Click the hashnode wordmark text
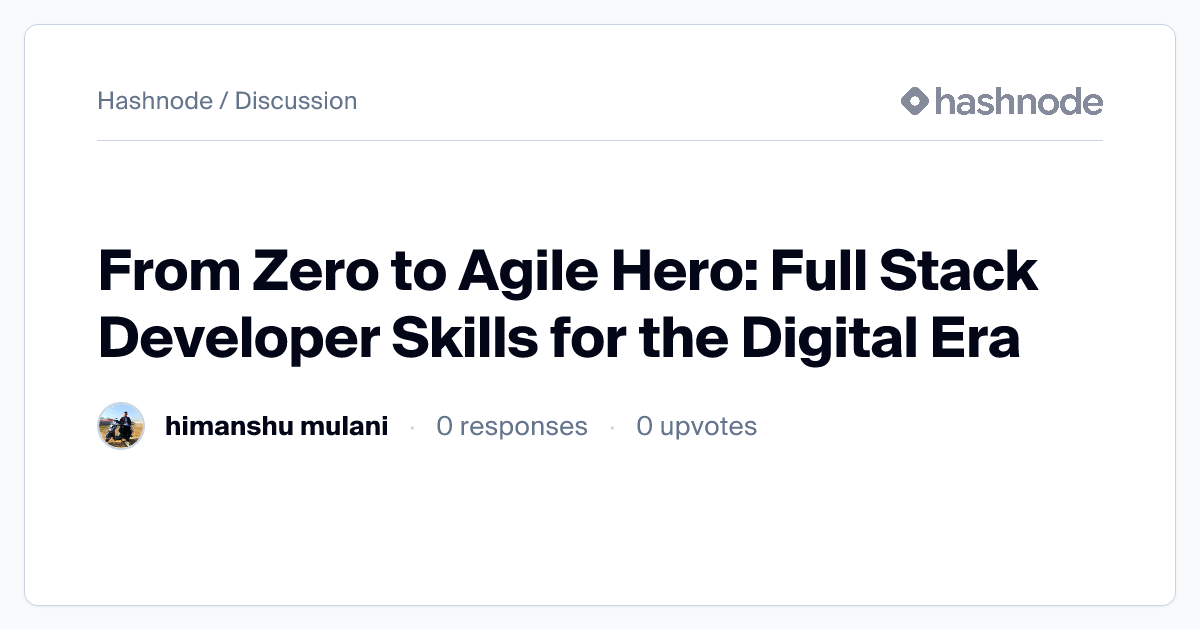Image resolution: width=1200 pixels, height=630 pixels. pos(1018,101)
